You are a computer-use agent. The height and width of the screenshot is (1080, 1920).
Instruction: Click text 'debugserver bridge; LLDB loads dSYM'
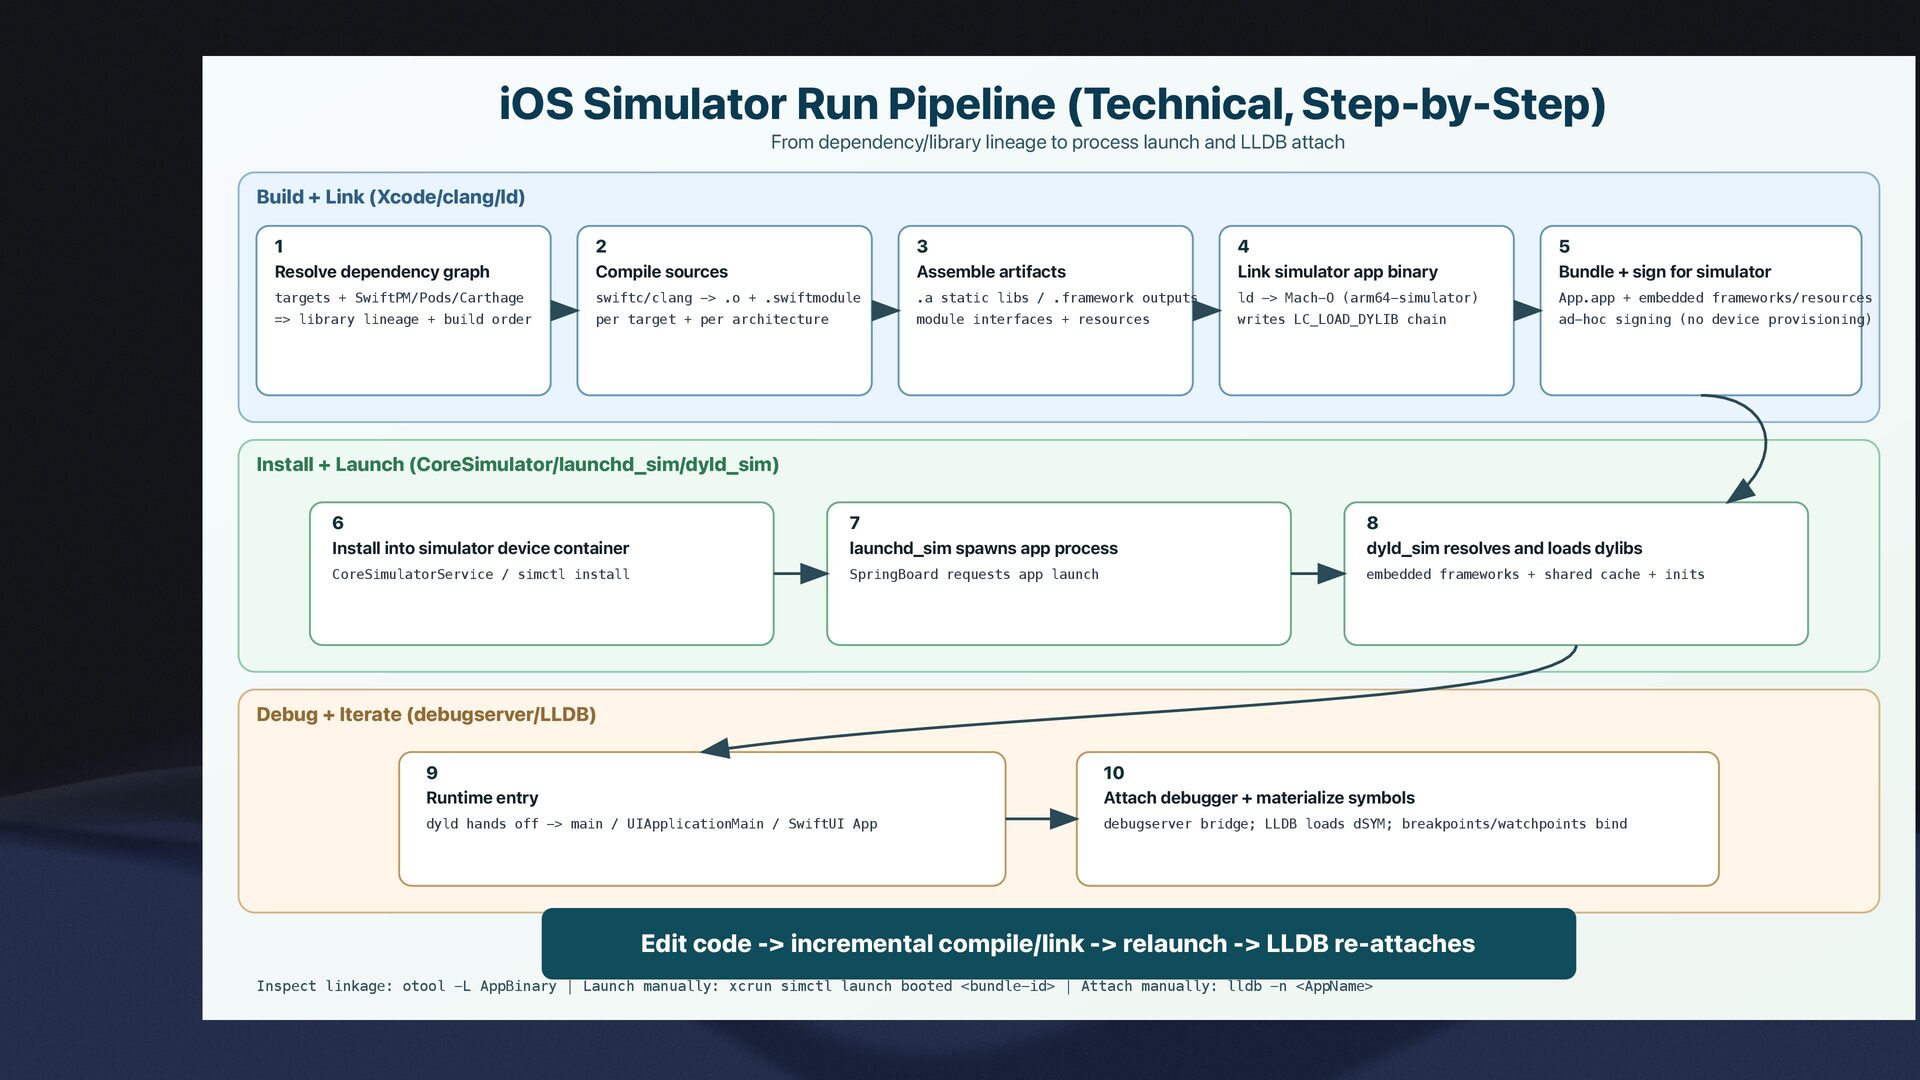pos(1247,824)
